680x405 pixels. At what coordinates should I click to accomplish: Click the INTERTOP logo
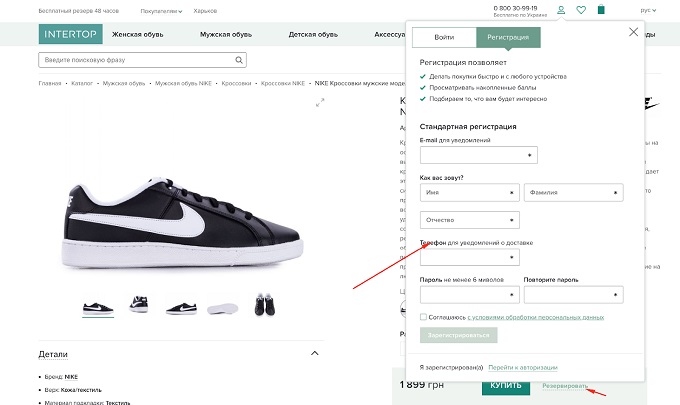70,34
